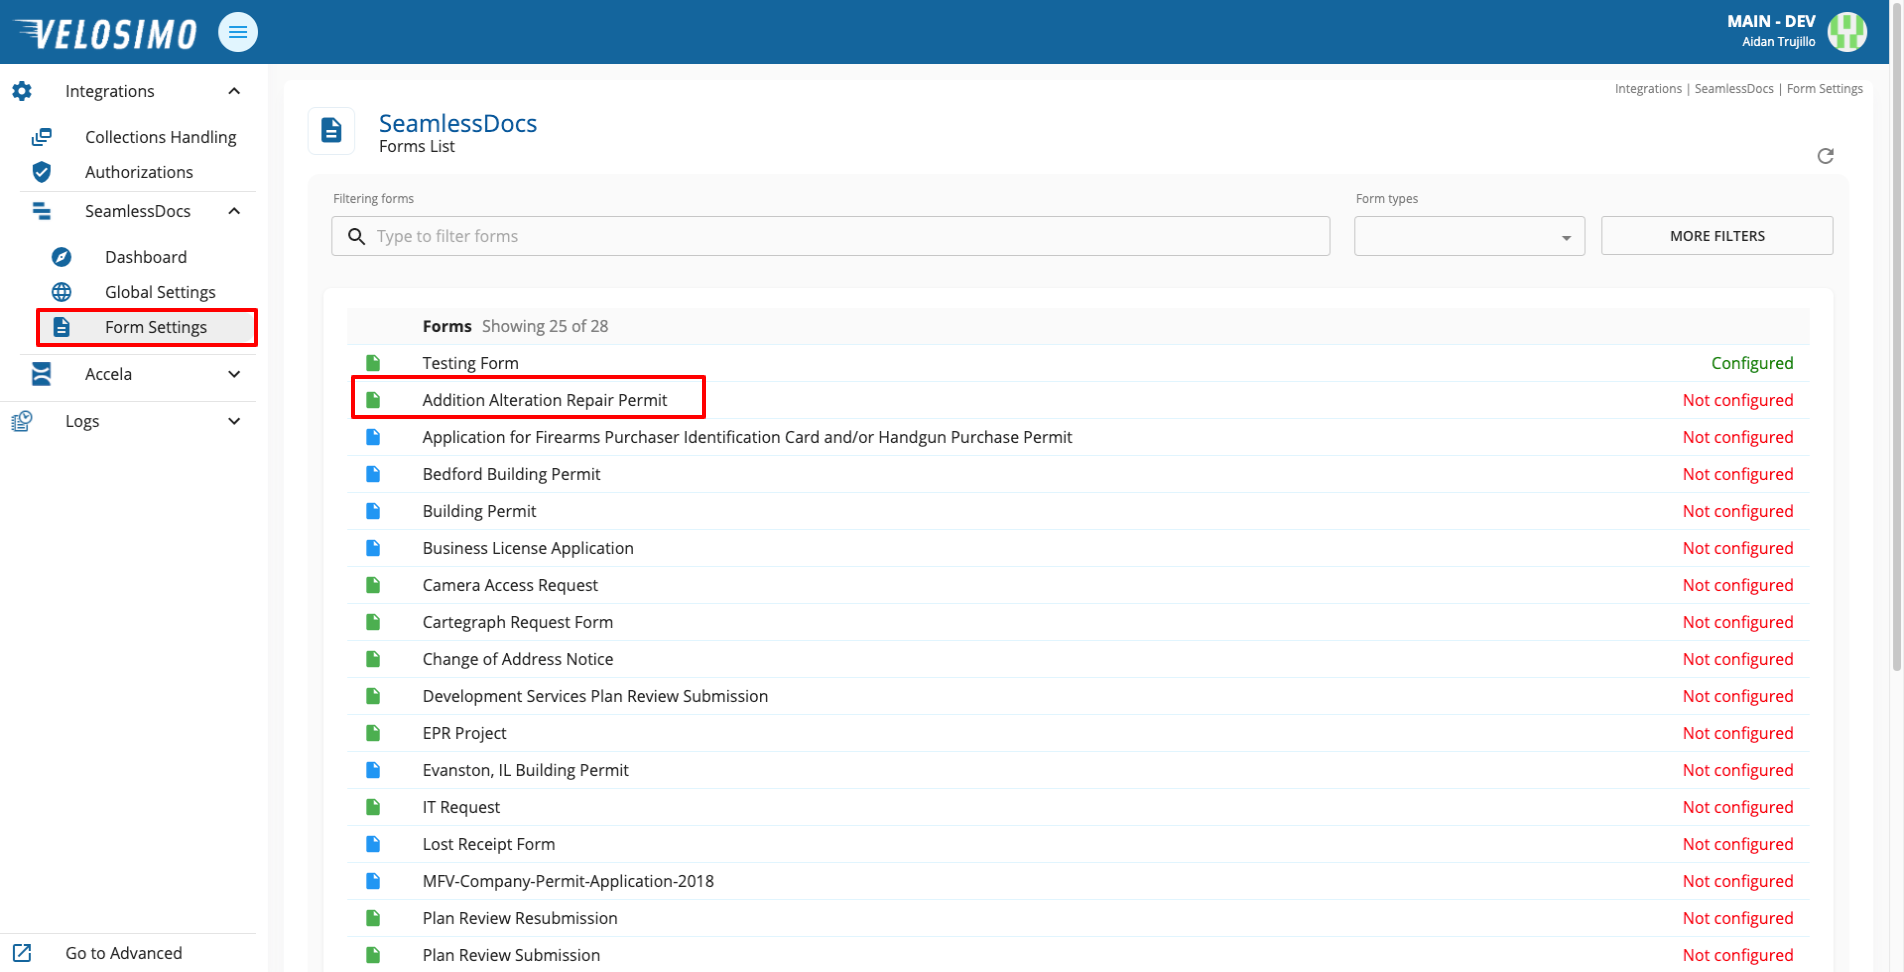
Task: Click the SeamlessDocs breadcrumb link
Action: [x=1734, y=89]
